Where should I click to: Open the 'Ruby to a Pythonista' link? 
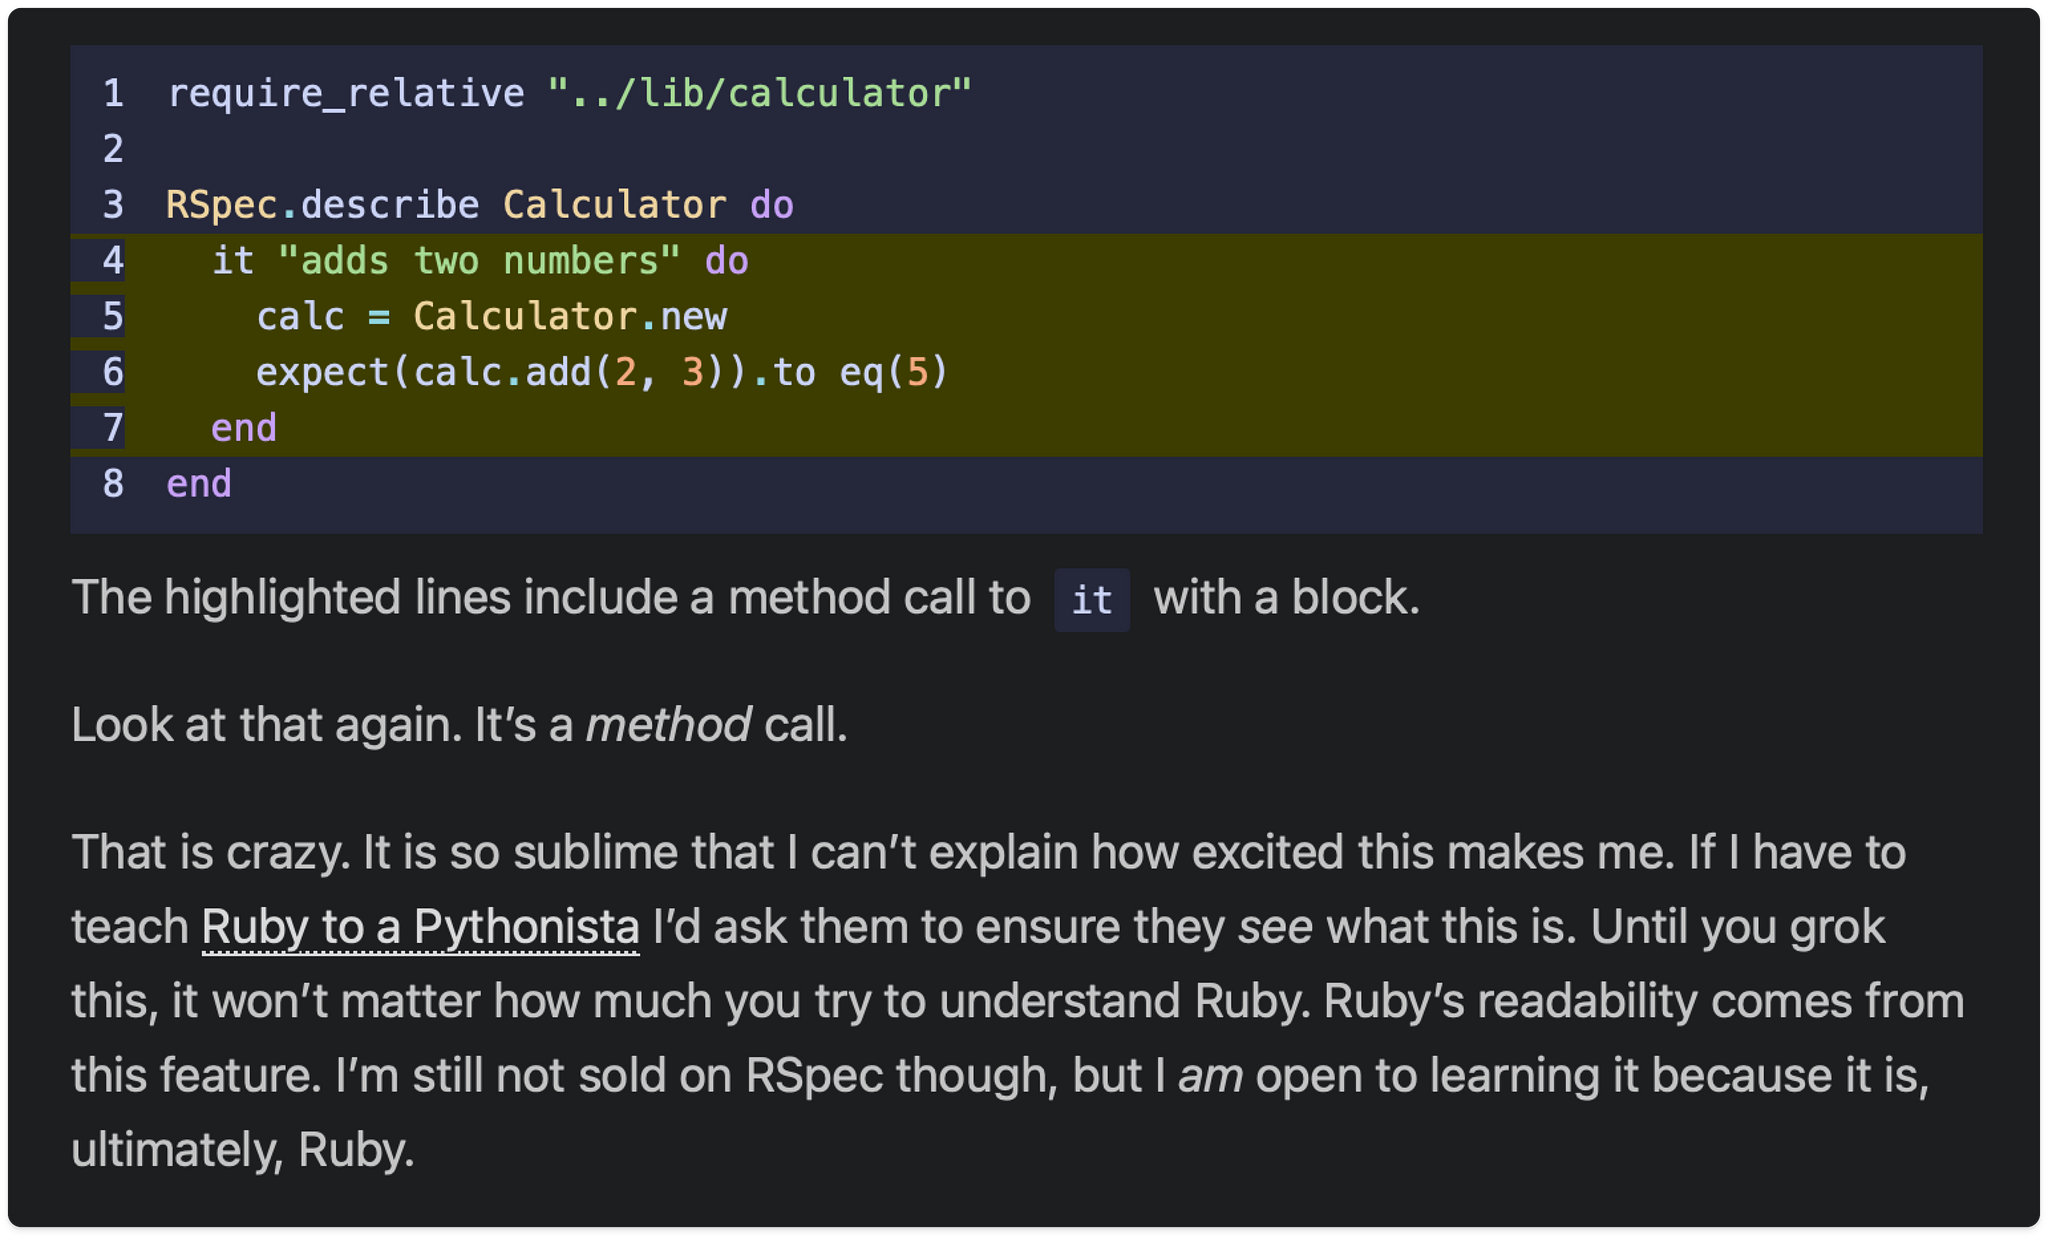[x=420, y=927]
